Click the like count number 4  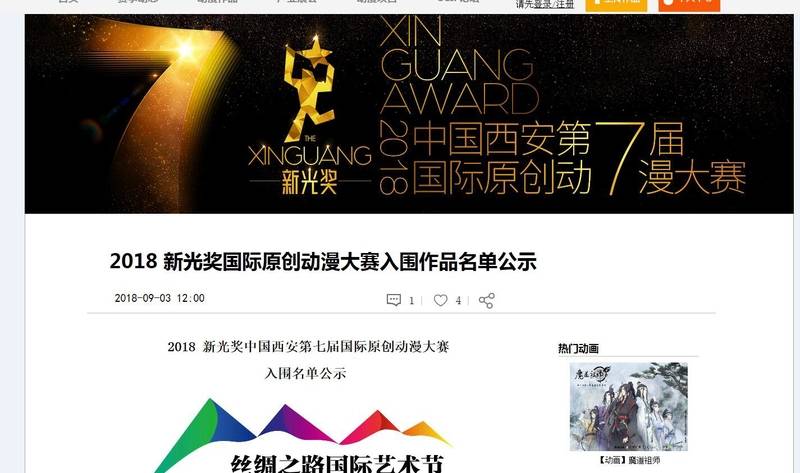coord(458,301)
